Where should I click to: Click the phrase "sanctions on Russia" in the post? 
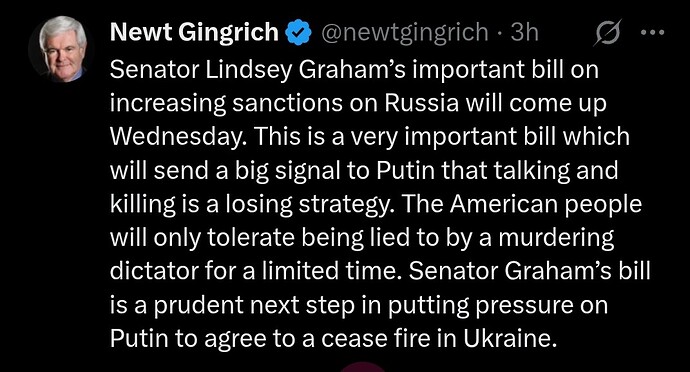click(346, 103)
